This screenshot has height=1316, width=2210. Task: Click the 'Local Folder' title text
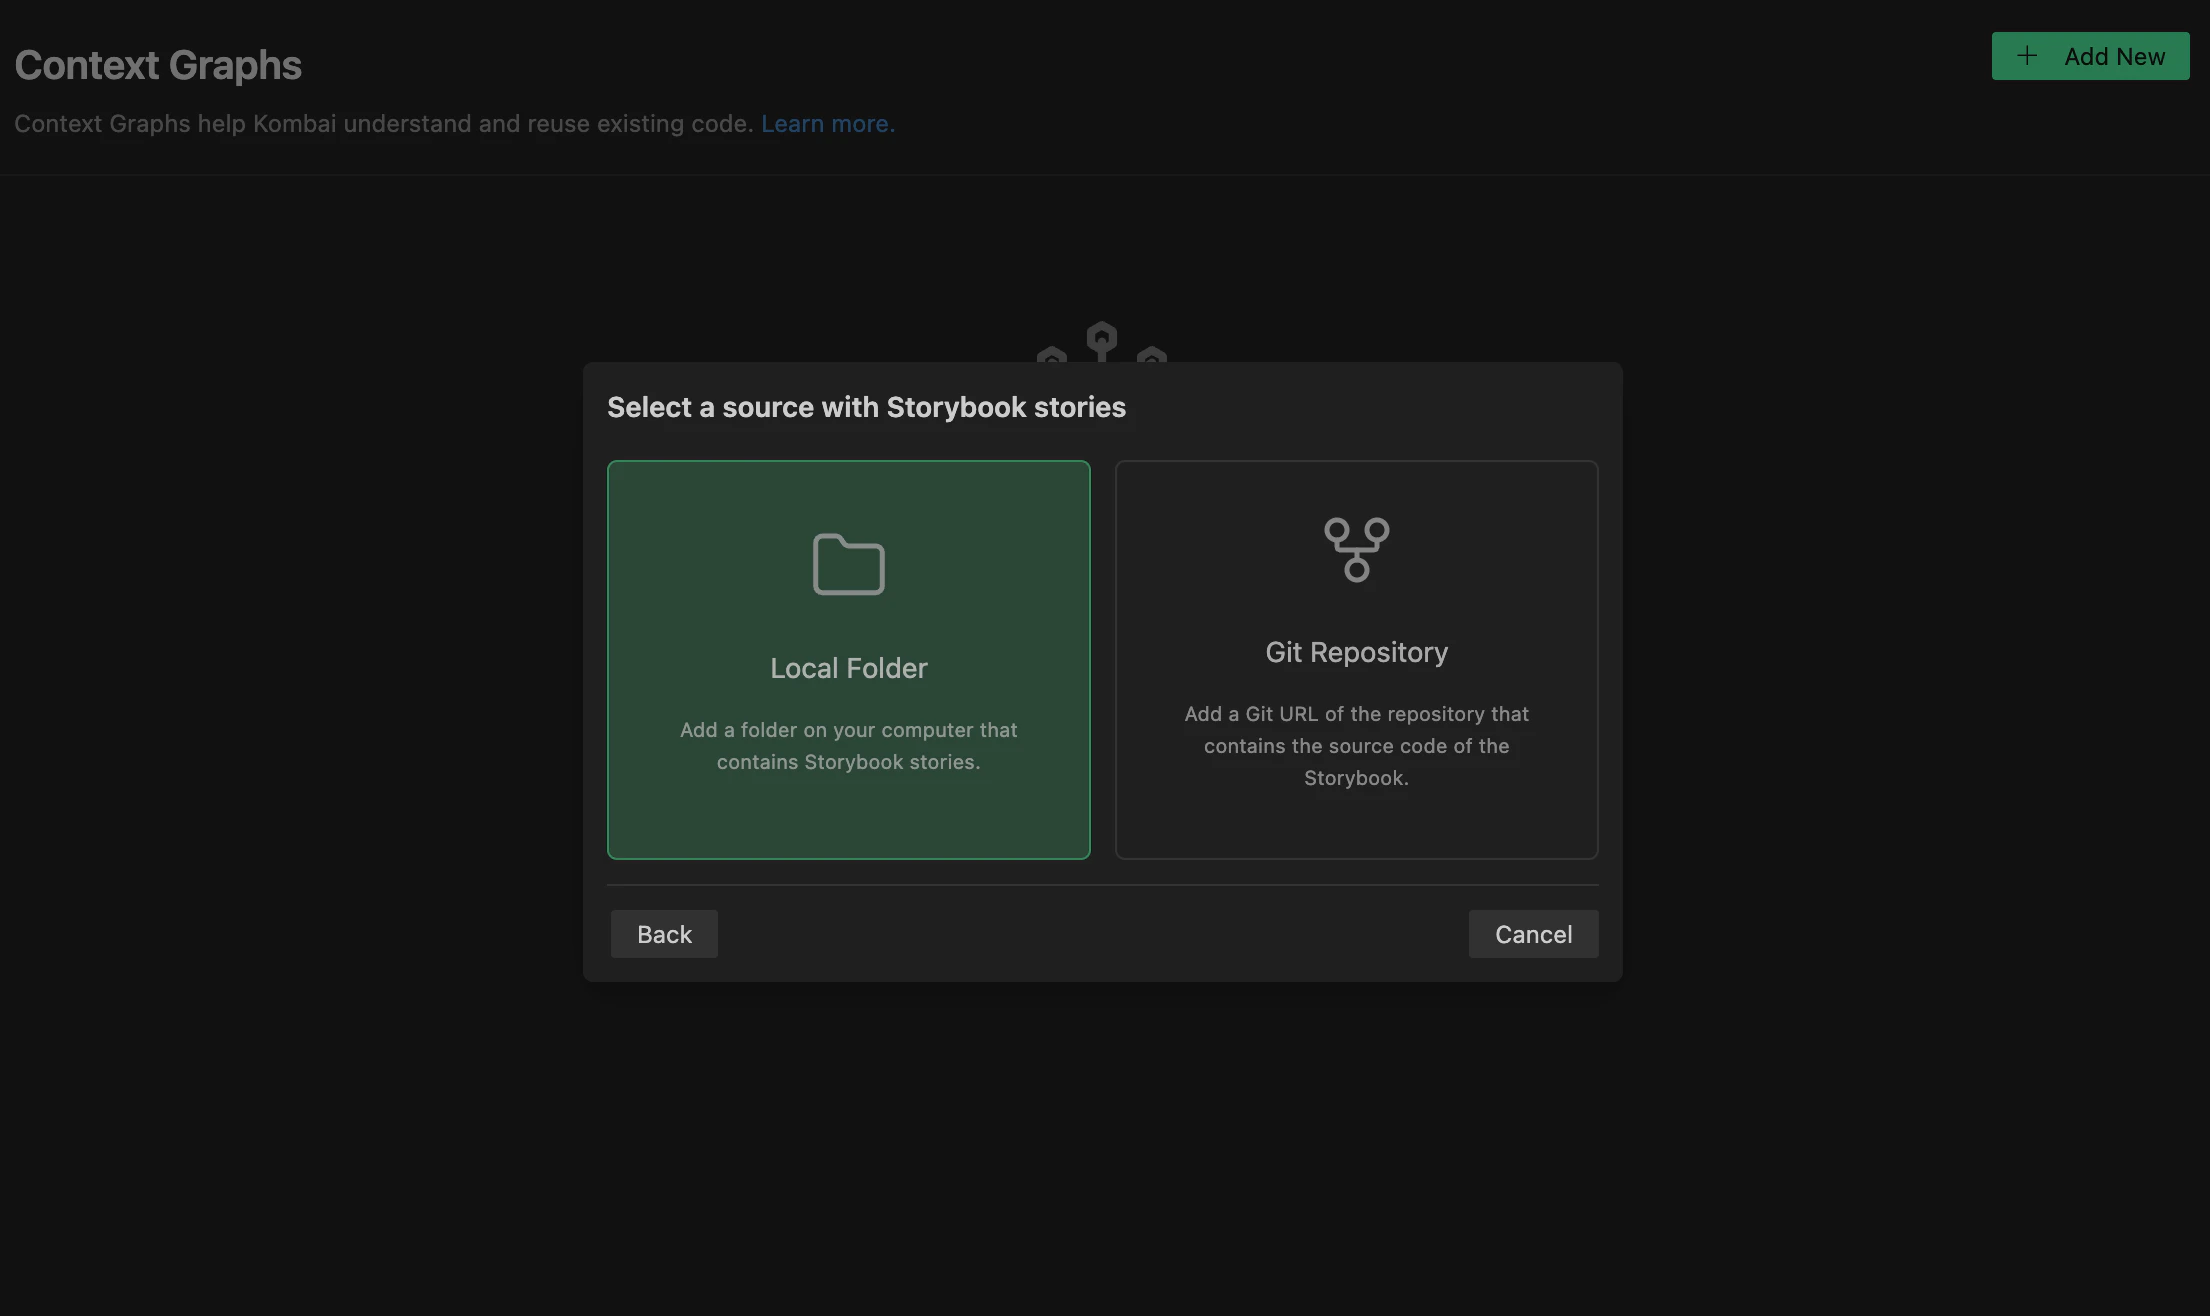[848, 668]
